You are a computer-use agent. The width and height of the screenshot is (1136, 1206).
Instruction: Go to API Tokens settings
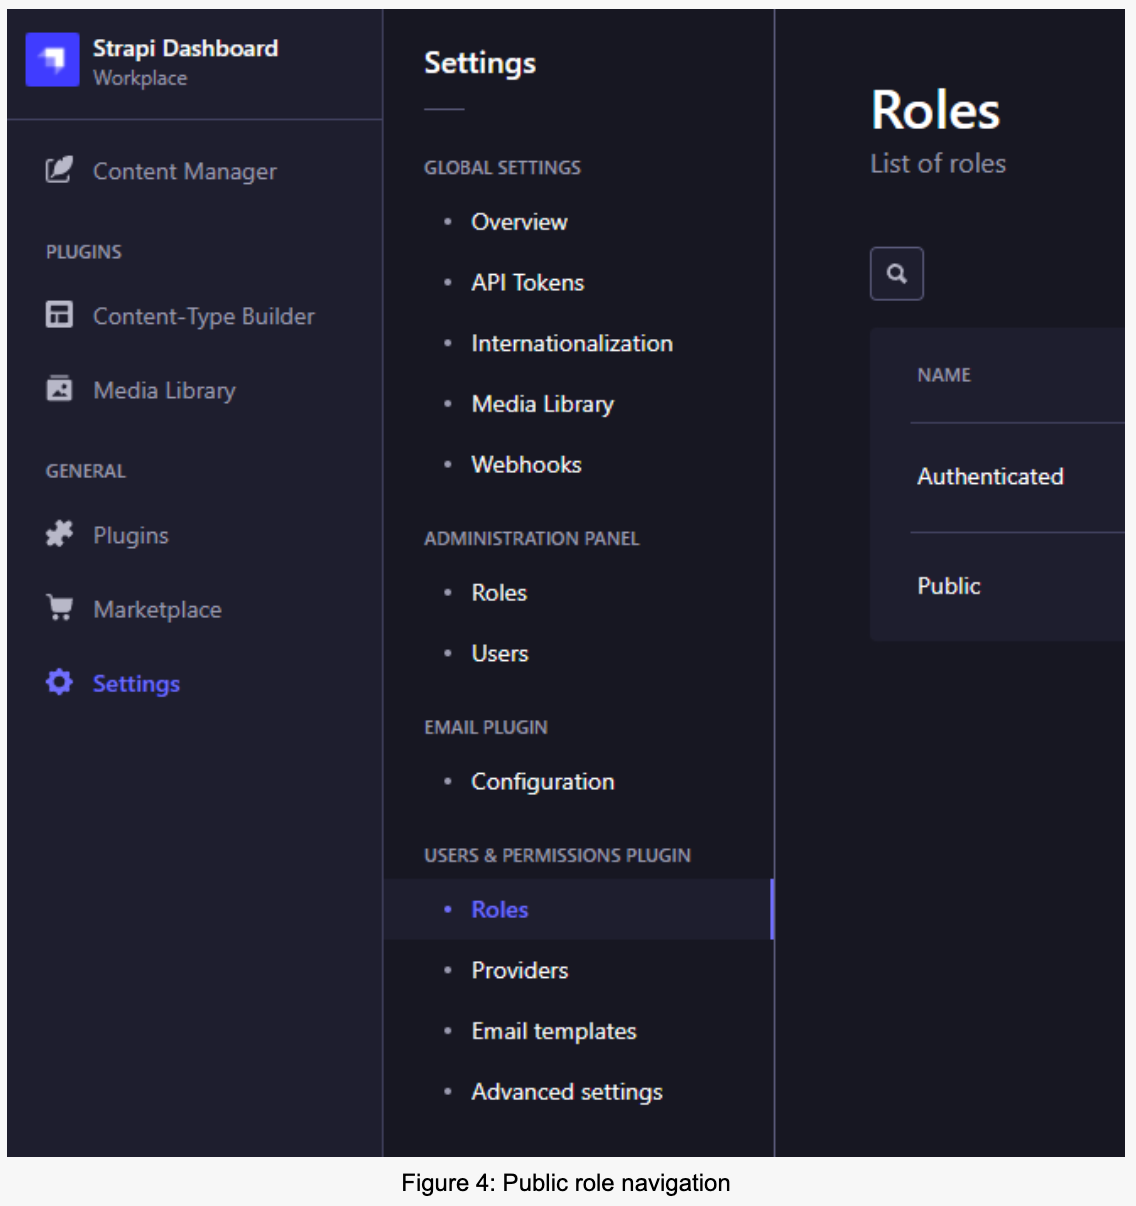(x=527, y=283)
